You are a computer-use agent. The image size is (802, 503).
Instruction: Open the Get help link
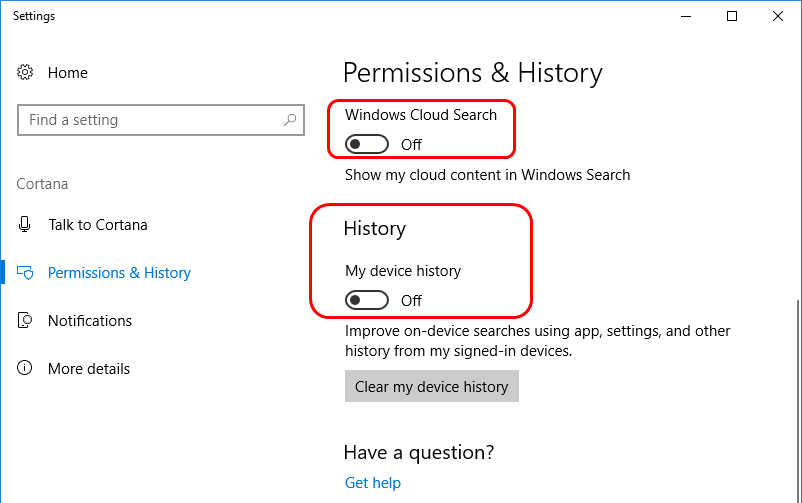click(373, 483)
